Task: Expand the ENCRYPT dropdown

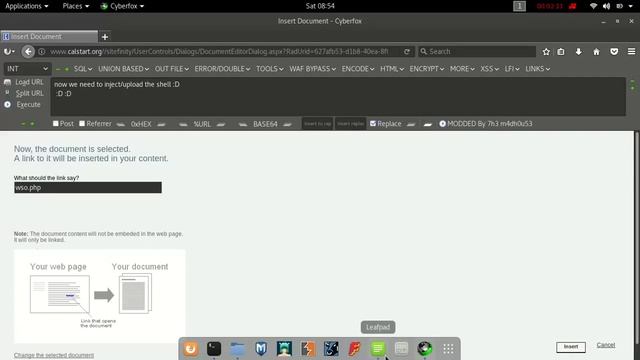Action: 427,69
